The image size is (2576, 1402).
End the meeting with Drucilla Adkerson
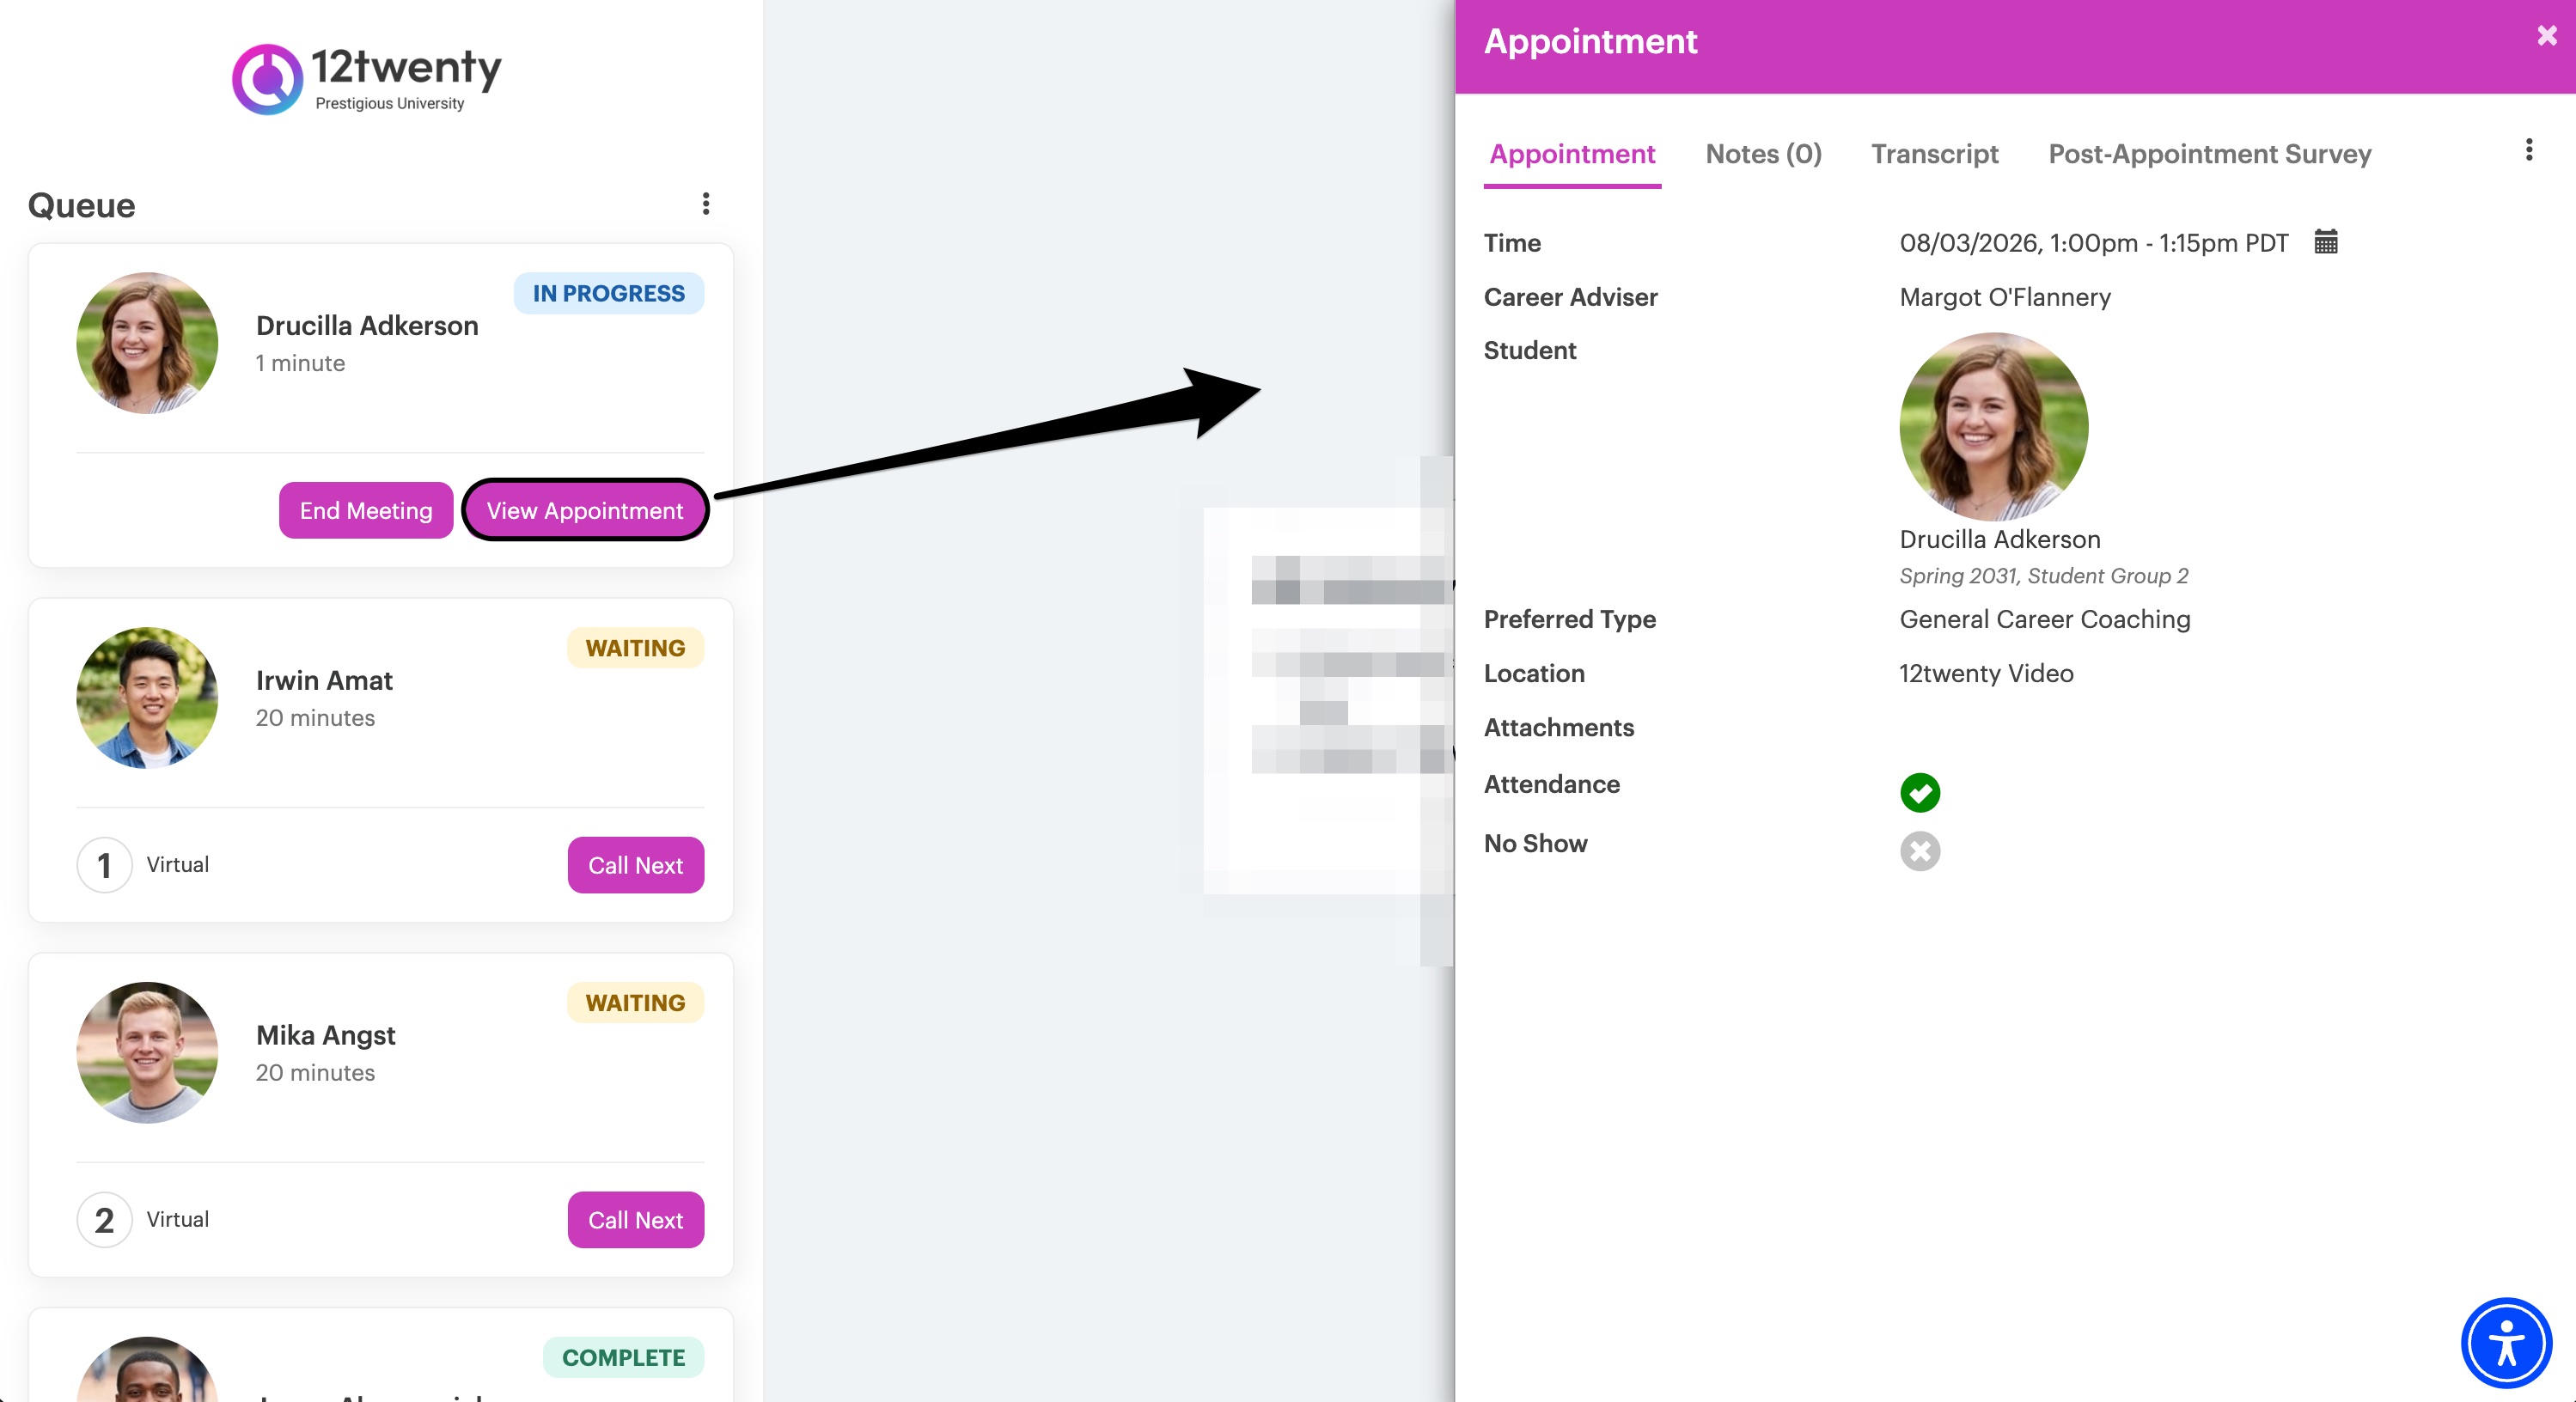[366, 510]
